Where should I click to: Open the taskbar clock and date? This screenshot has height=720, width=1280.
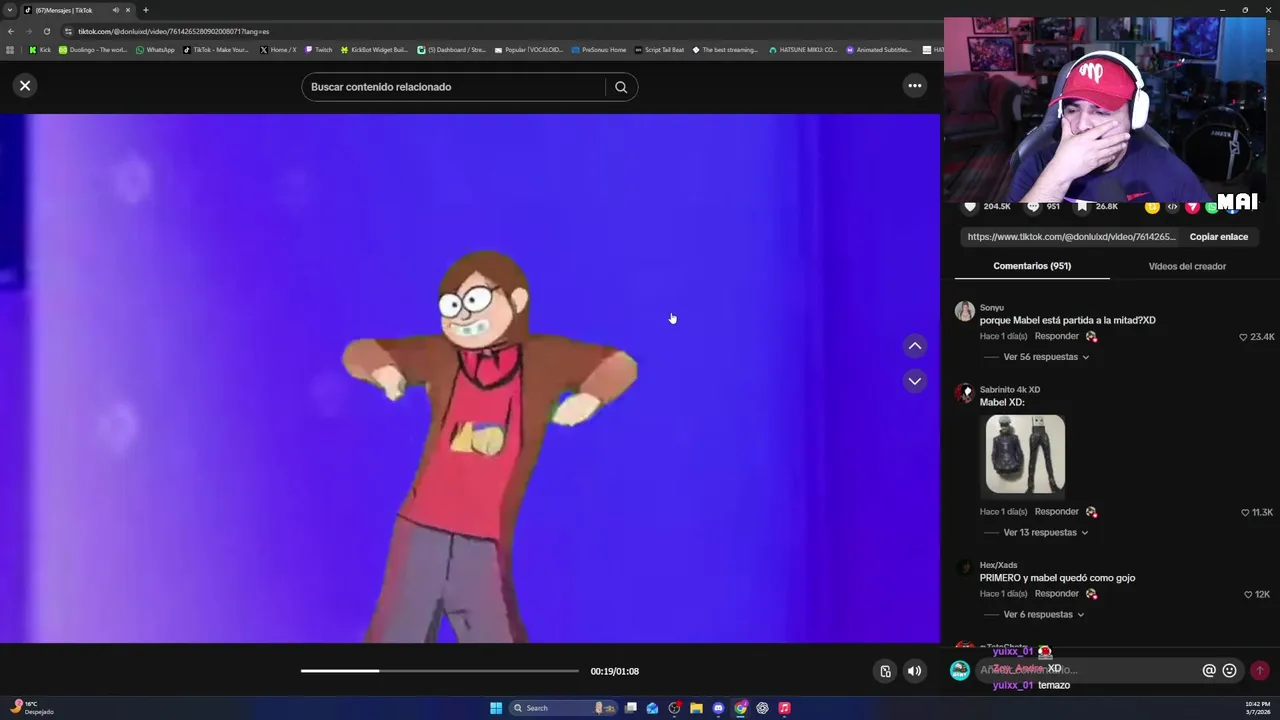tap(1257, 708)
